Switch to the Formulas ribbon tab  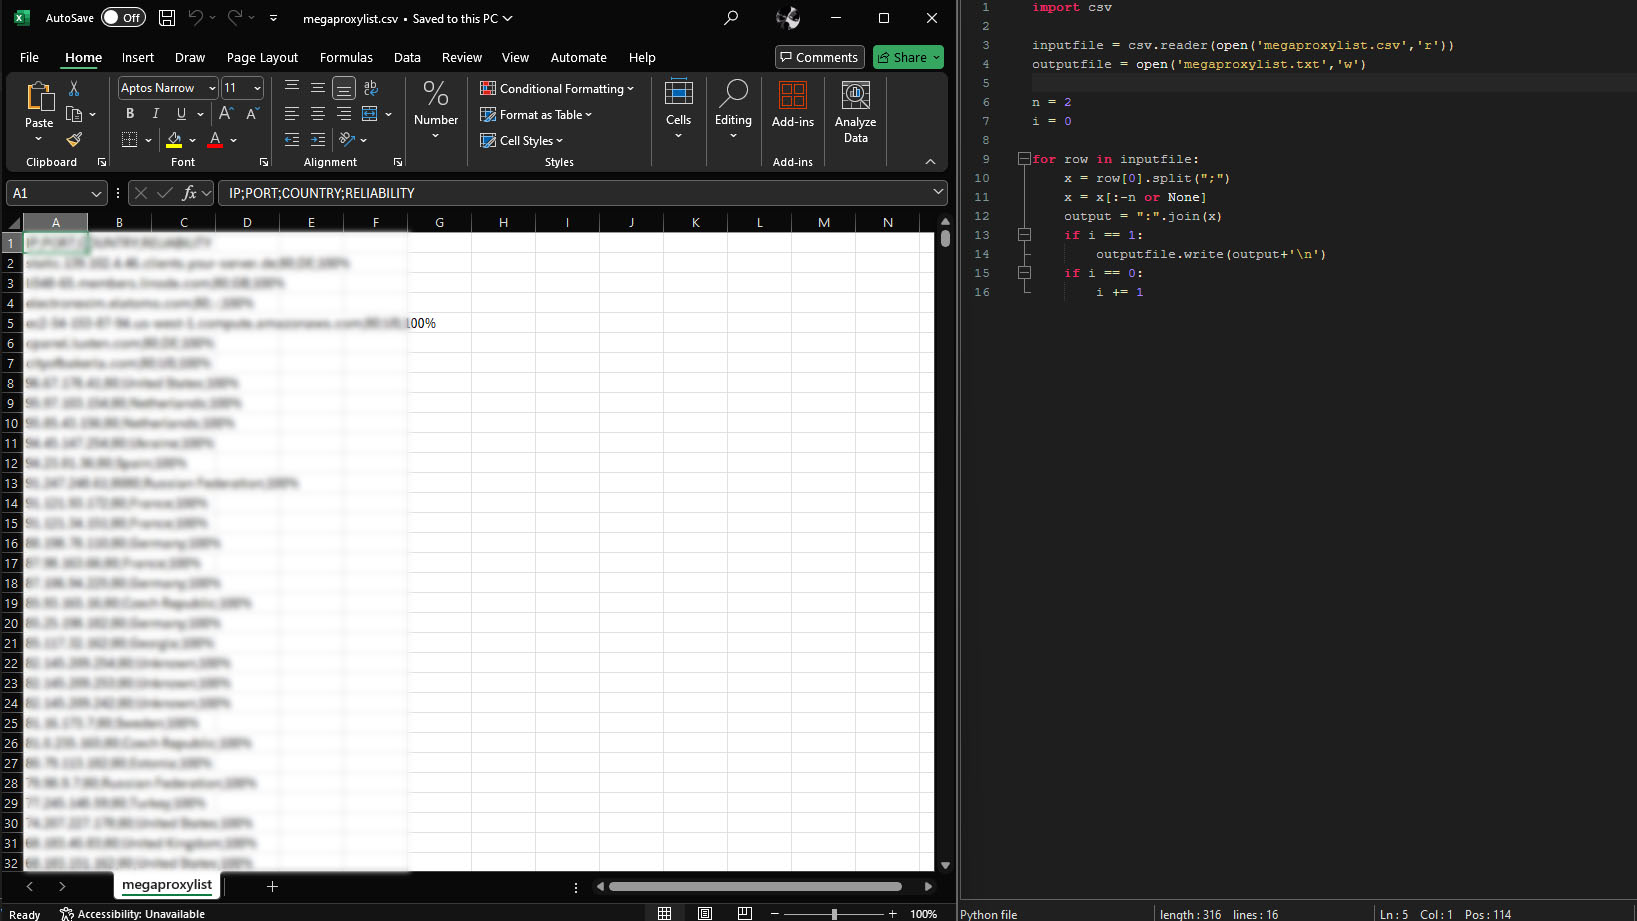(346, 57)
